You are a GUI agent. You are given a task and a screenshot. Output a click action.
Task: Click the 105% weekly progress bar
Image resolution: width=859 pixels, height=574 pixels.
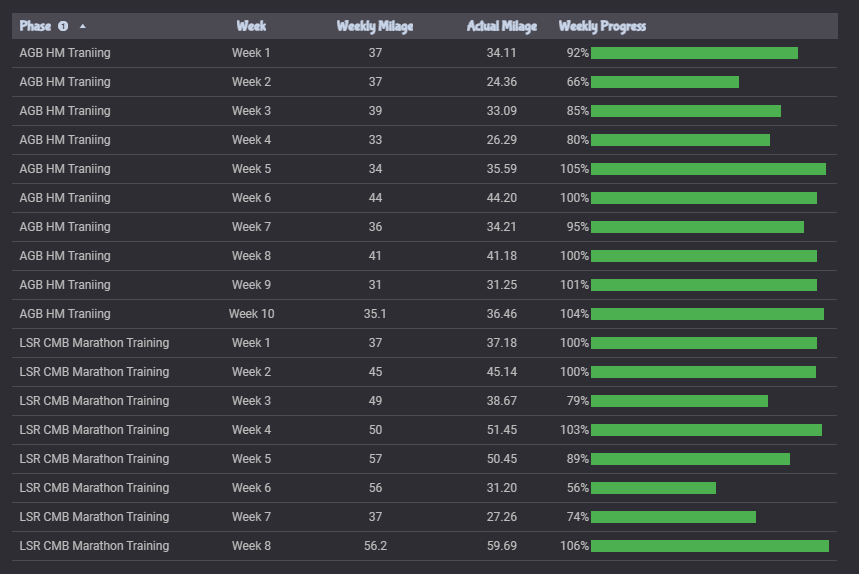(708, 169)
